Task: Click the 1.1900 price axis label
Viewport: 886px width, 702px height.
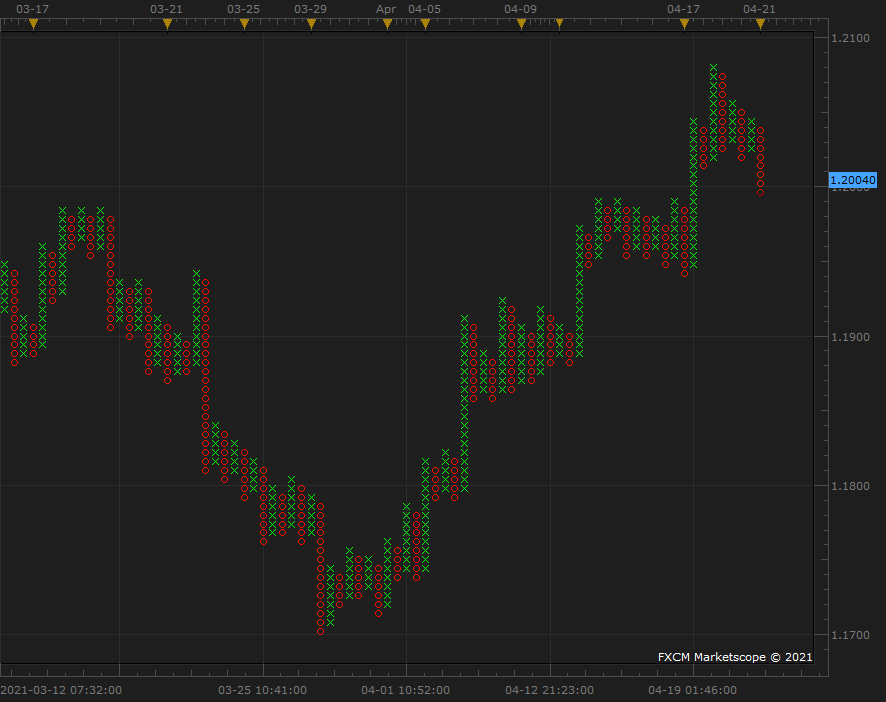Action: pos(850,337)
